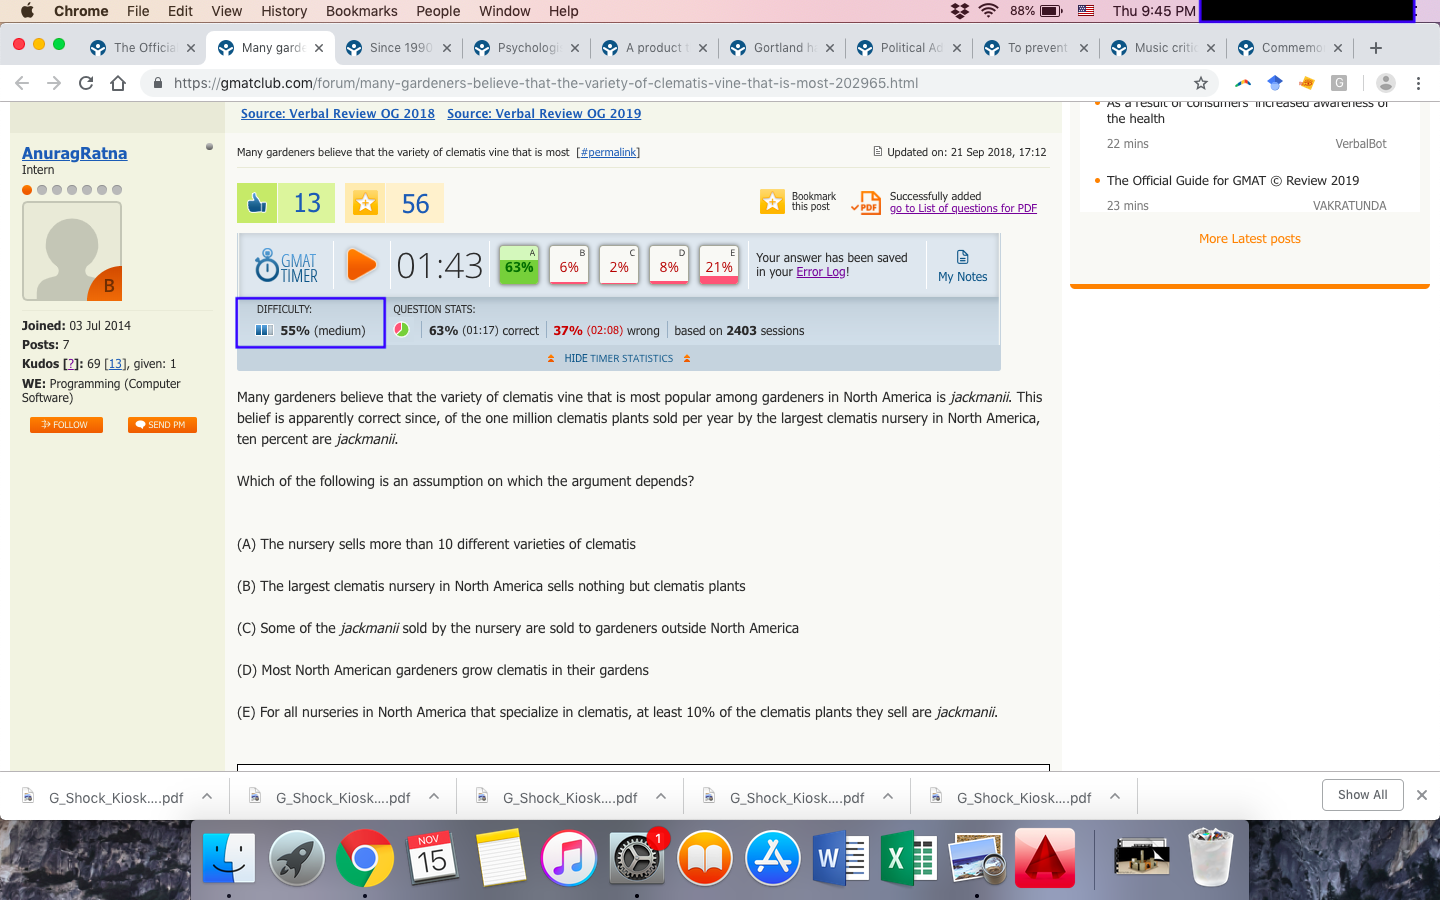
Task: Select answer choice B in timer
Action: coord(569,266)
